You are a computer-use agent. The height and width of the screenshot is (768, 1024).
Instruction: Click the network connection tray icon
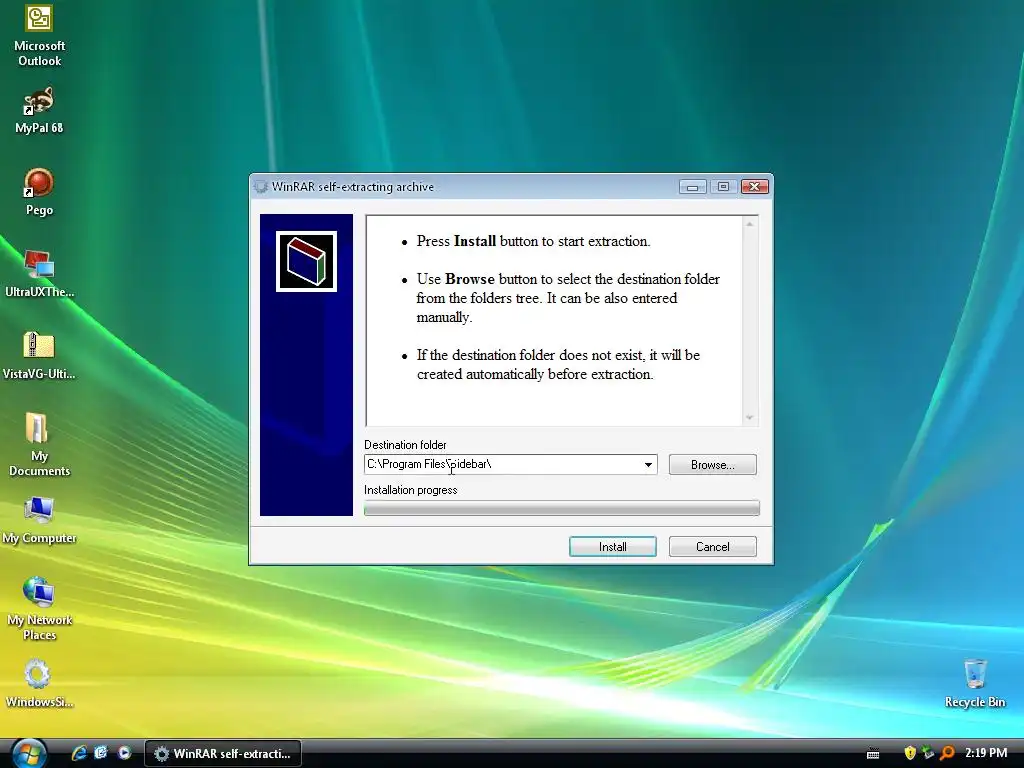(928, 753)
